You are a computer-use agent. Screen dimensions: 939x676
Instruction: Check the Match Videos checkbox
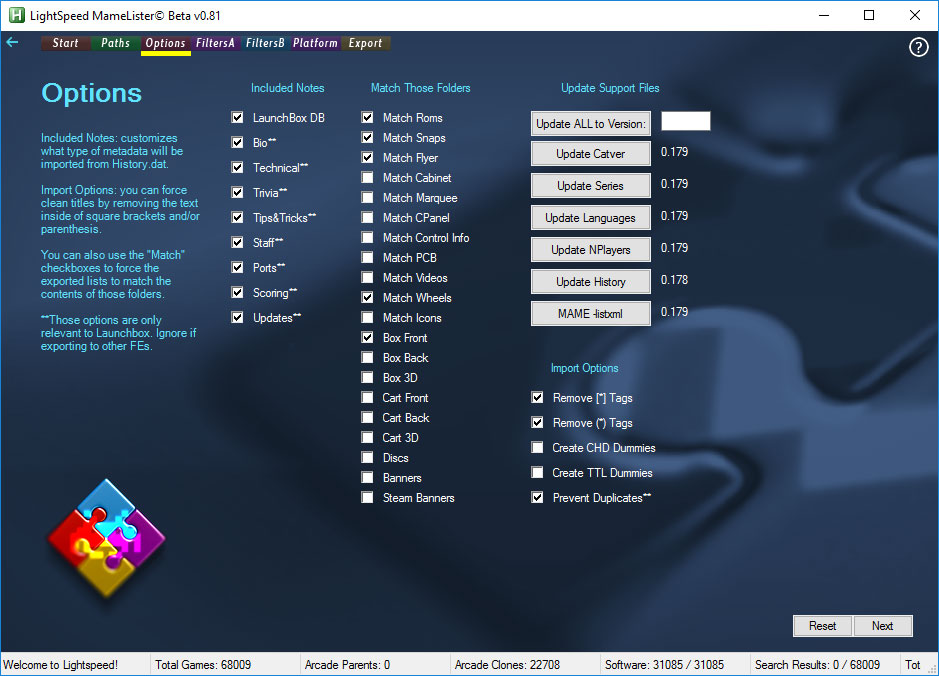(368, 277)
